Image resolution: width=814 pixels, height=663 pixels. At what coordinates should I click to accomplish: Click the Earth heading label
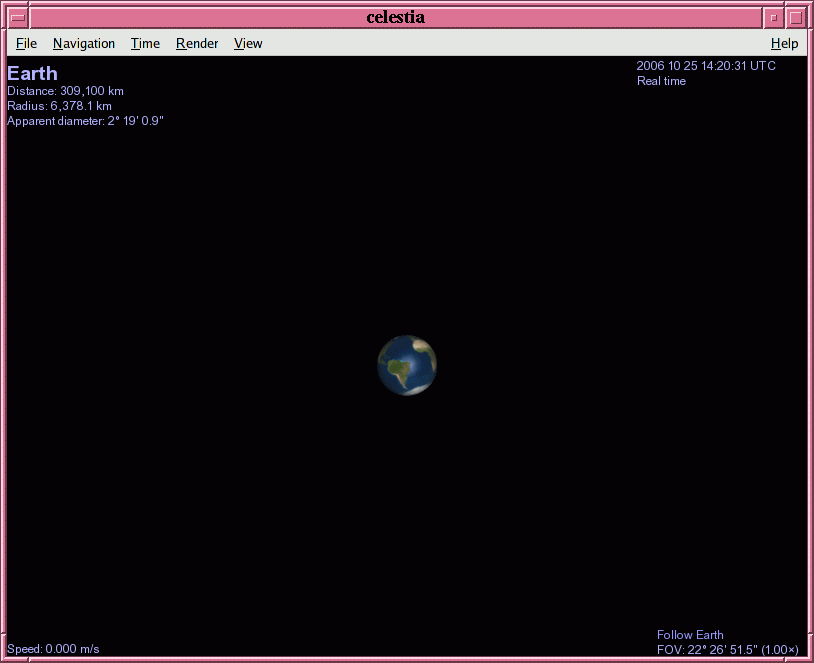click(x=32, y=73)
